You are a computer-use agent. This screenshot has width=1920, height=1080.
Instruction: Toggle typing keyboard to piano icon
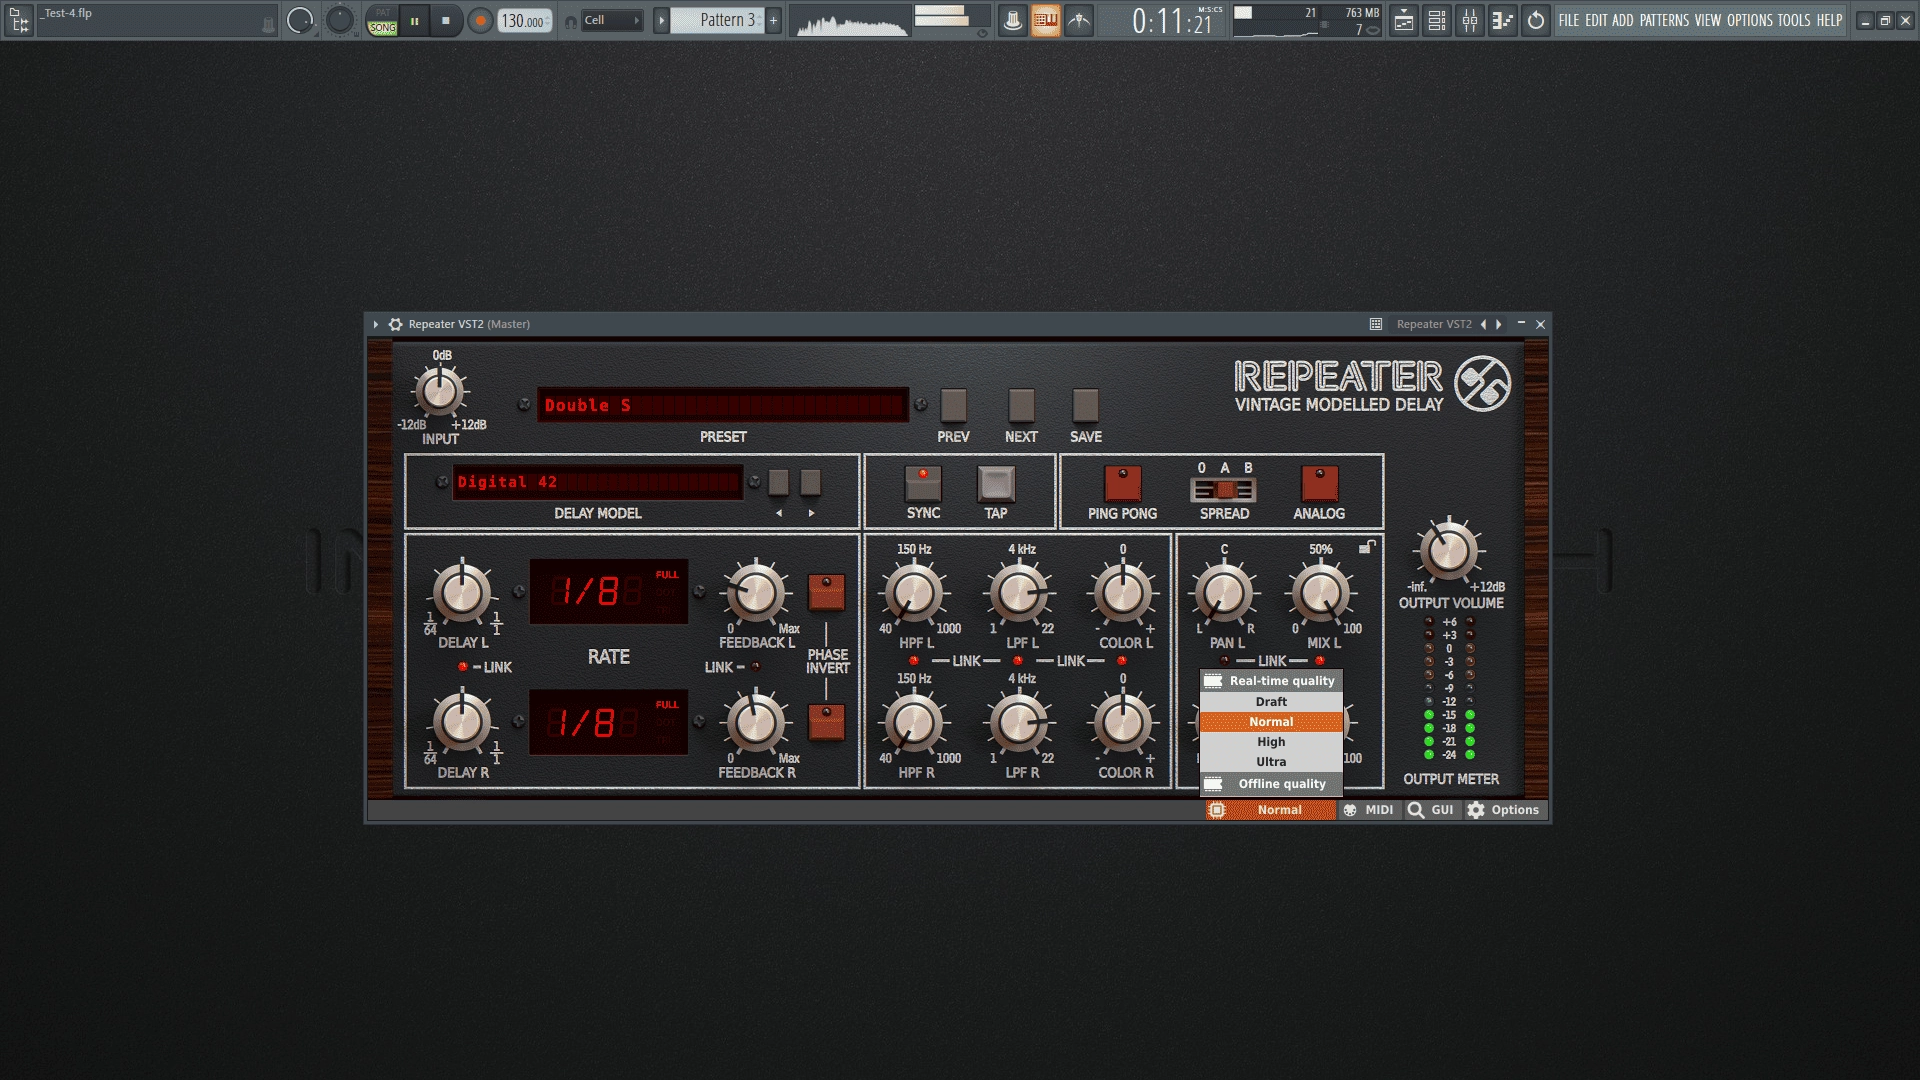(1045, 20)
